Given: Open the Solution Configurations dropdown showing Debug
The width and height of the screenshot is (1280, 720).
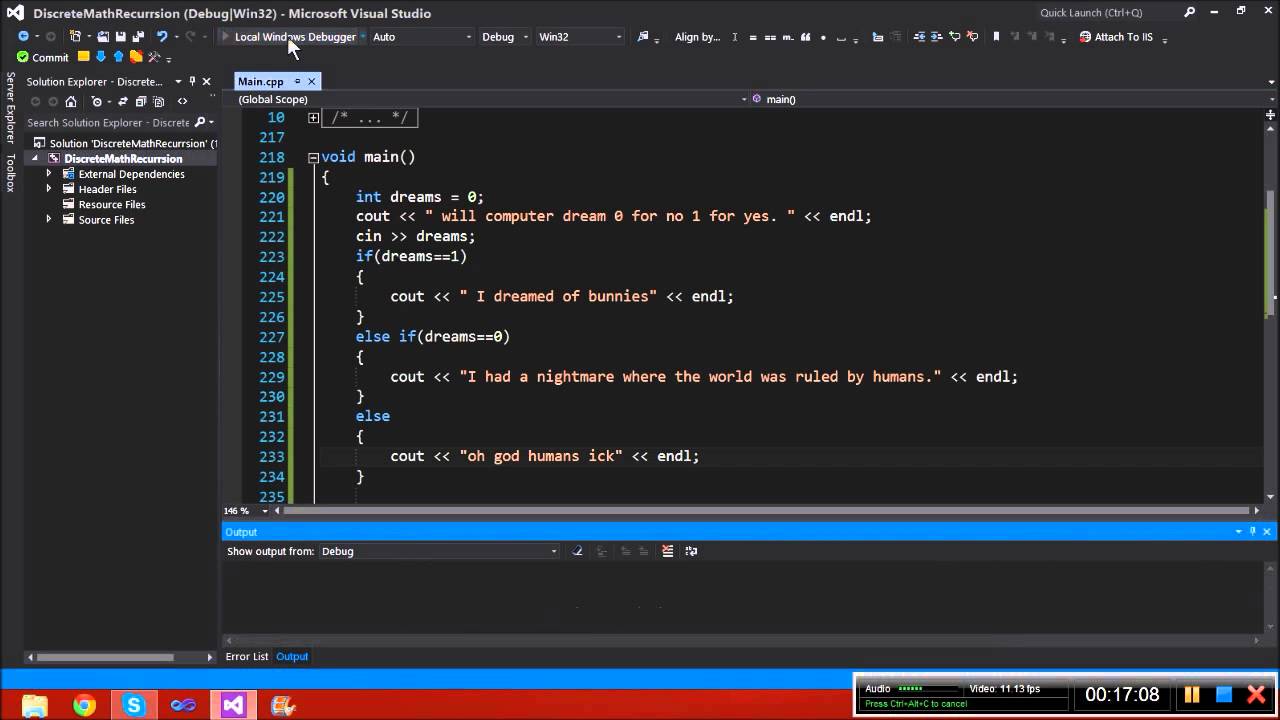Looking at the screenshot, I should click(x=504, y=37).
